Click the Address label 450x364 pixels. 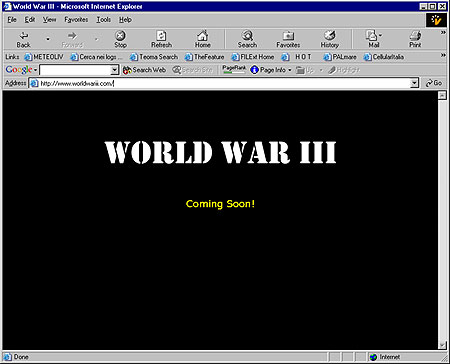(15, 83)
